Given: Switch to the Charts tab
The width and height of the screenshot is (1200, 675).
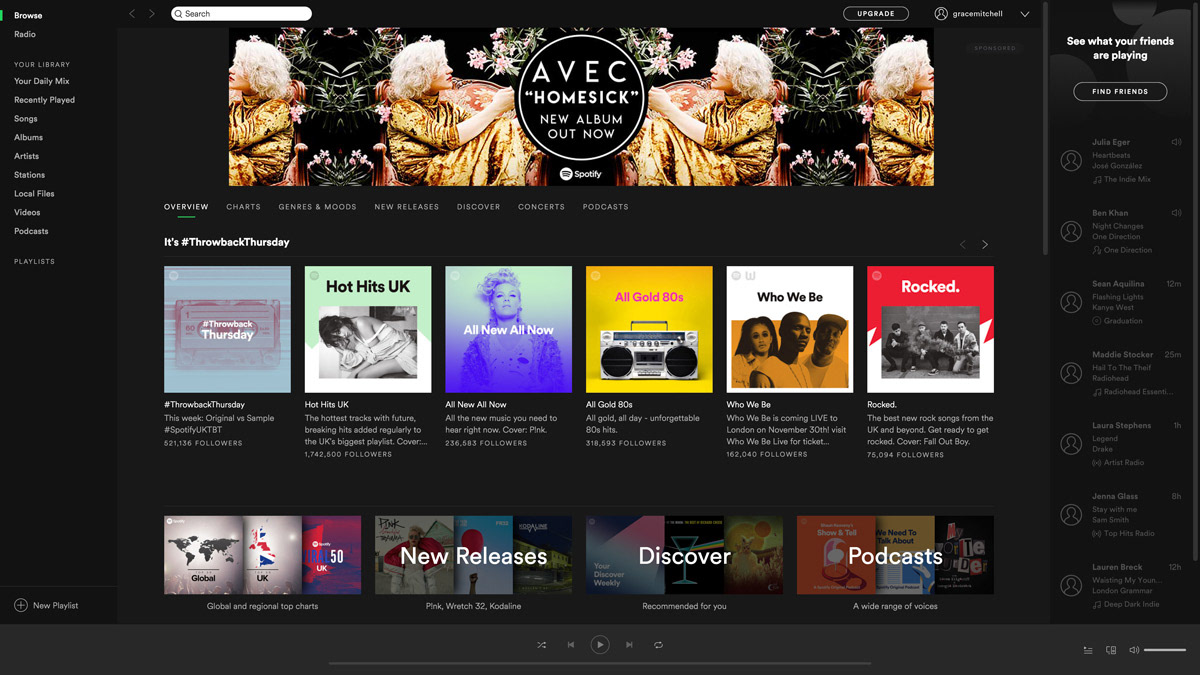Looking at the screenshot, I should click(243, 207).
